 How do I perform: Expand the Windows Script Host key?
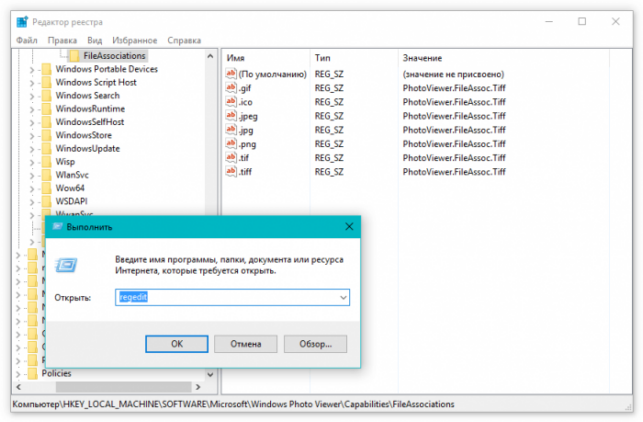[x=32, y=83]
